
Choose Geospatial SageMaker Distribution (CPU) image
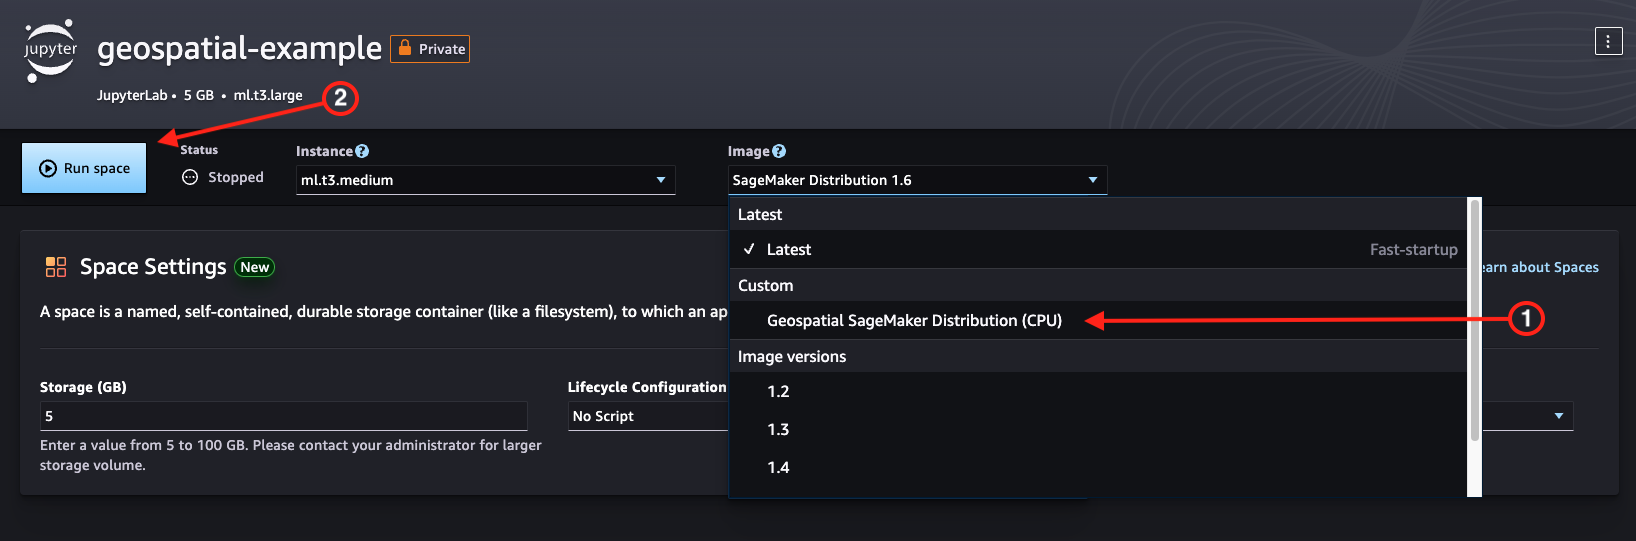click(914, 321)
